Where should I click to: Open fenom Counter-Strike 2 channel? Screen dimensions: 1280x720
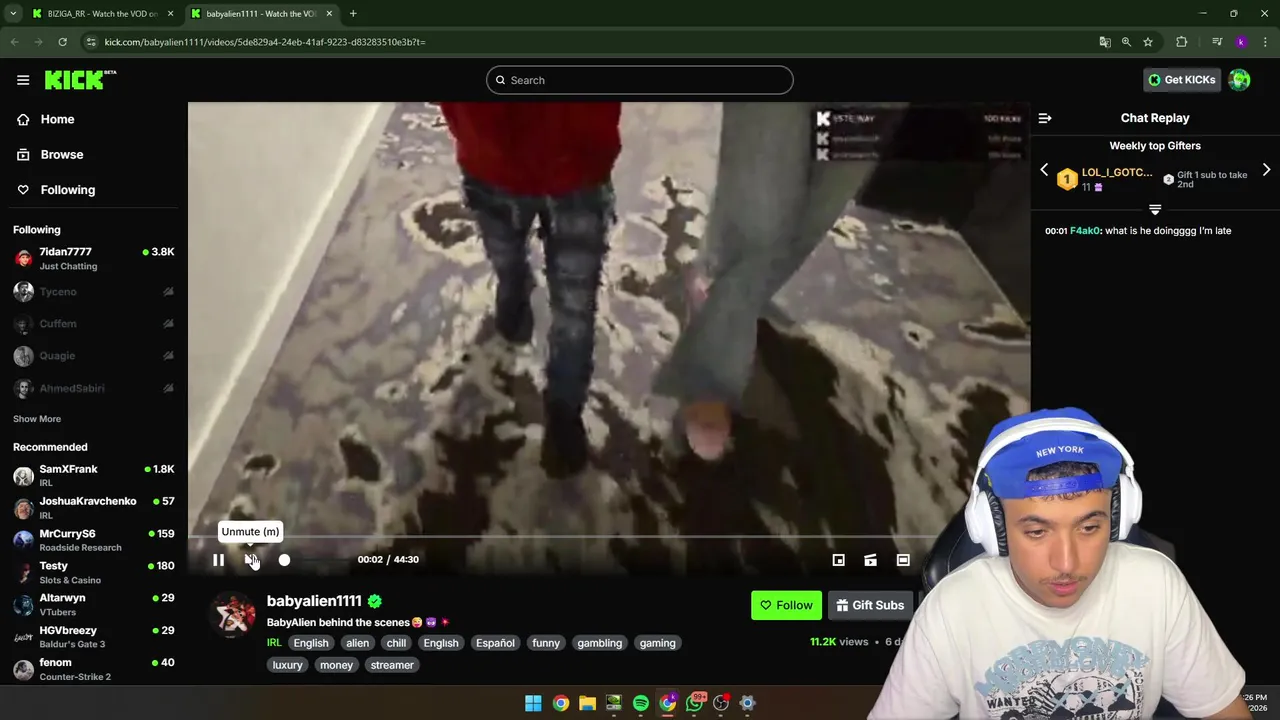tap(94, 669)
